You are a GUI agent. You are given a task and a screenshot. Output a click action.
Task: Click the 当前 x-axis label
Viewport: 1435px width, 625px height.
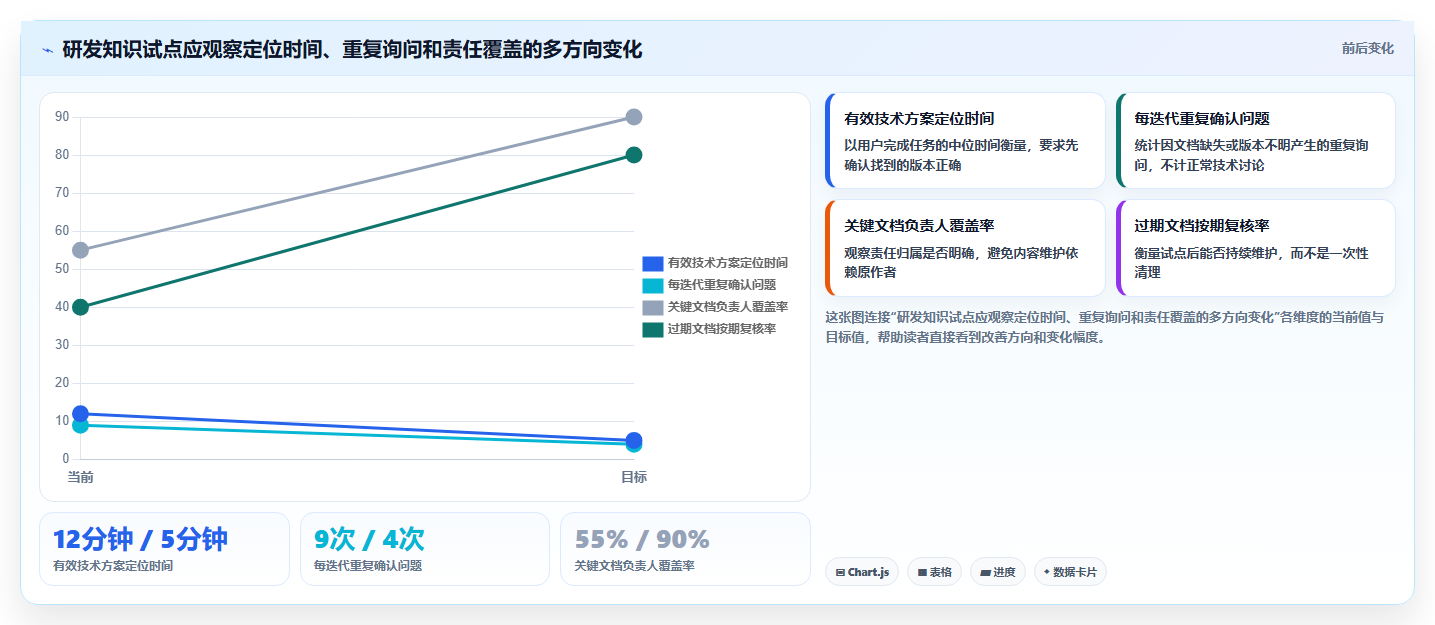(x=81, y=477)
